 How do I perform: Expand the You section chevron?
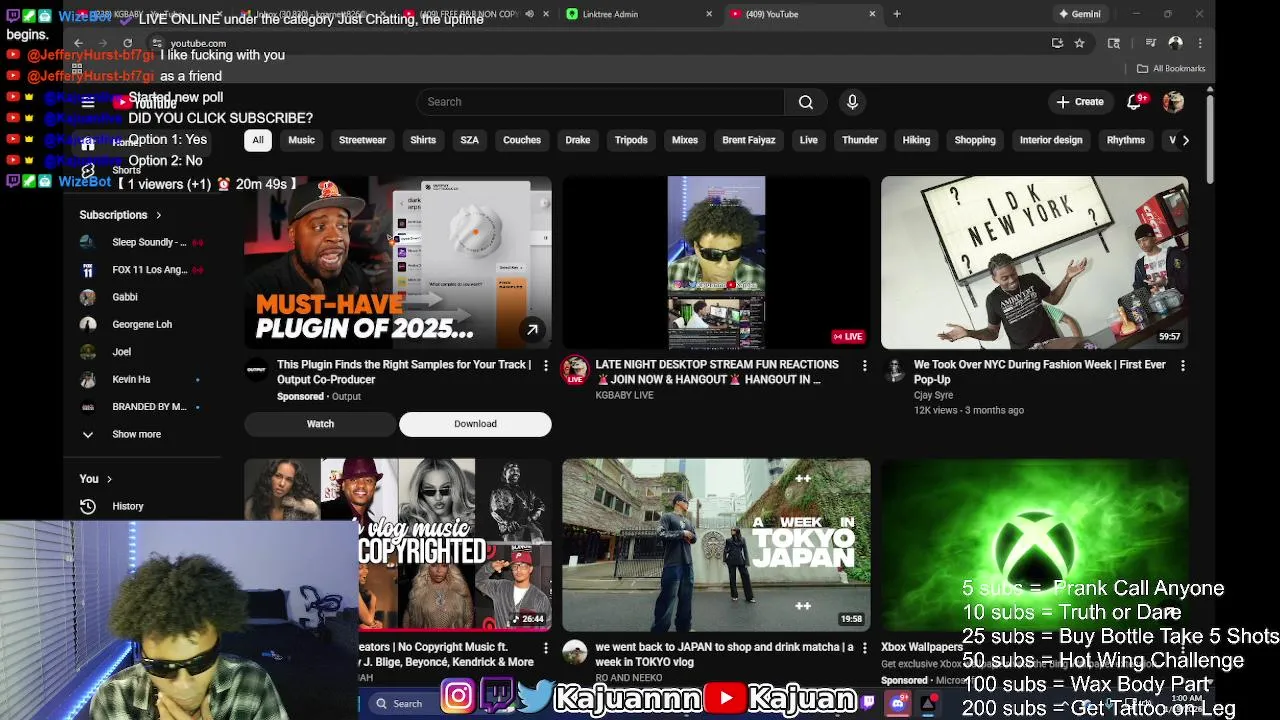[109, 479]
